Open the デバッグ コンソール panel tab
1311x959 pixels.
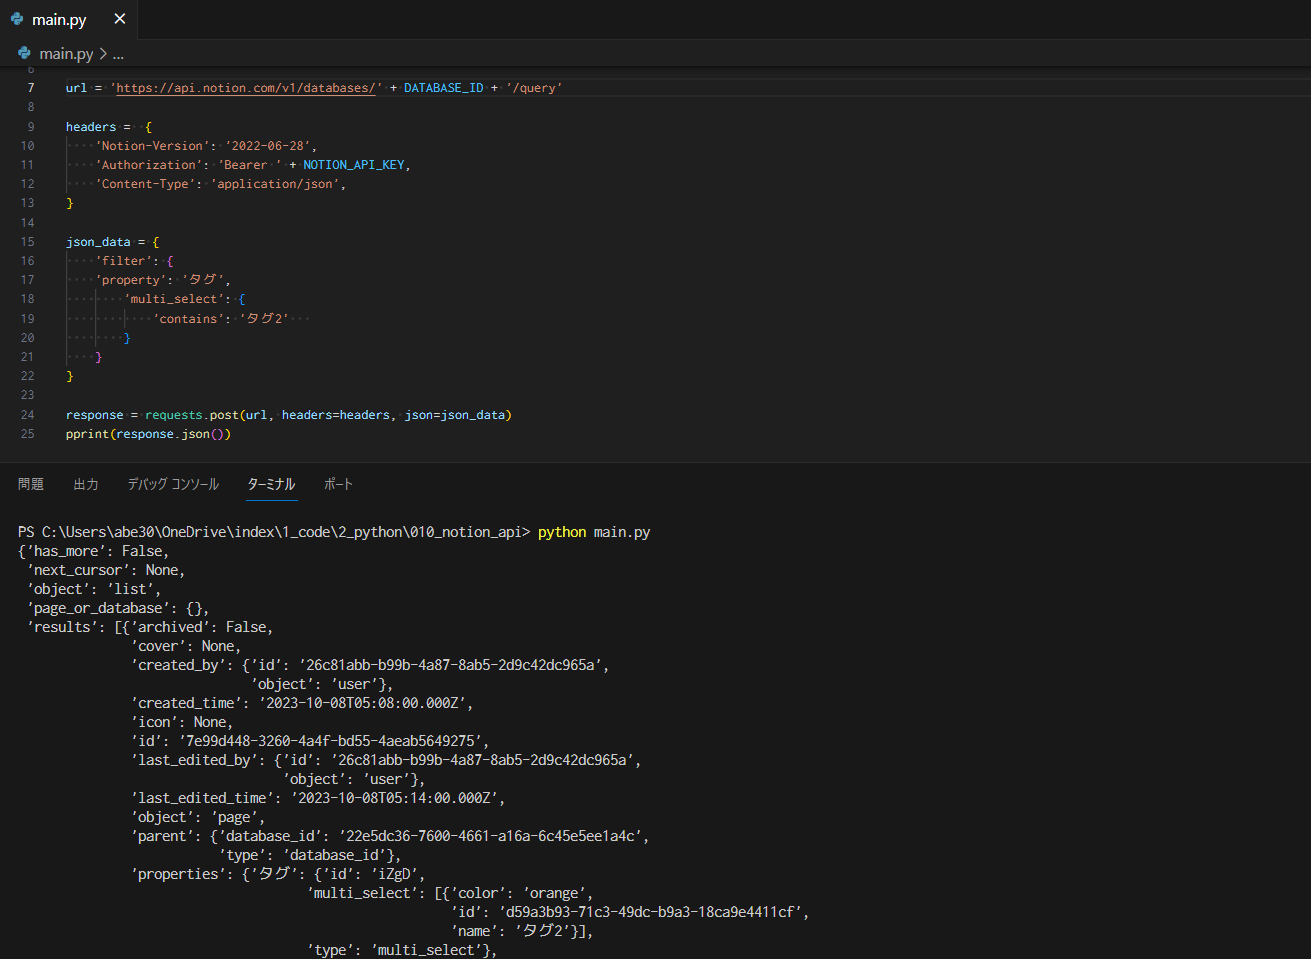click(x=173, y=484)
